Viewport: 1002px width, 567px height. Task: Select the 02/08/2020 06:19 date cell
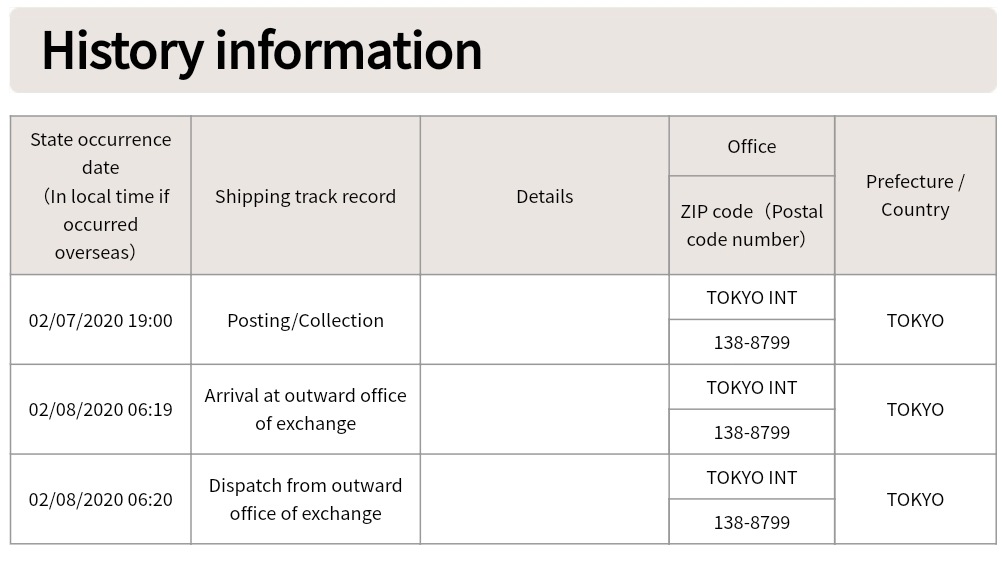pyautogui.click(x=101, y=410)
